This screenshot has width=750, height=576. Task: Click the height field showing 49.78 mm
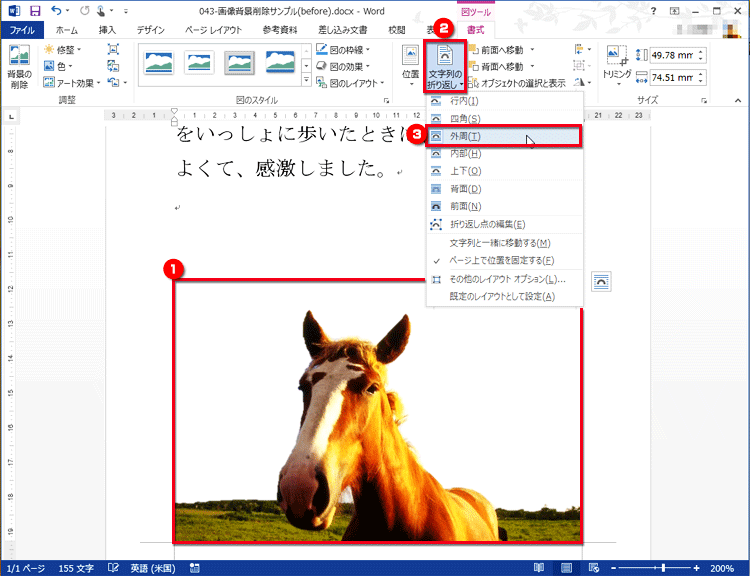tap(673, 55)
